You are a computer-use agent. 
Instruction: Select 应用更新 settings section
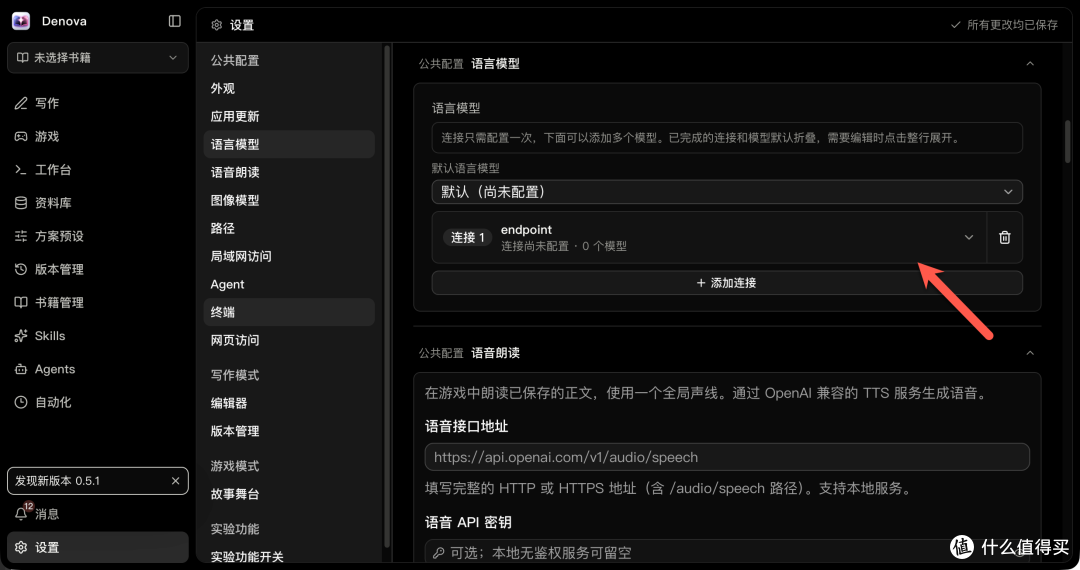(x=289, y=116)
